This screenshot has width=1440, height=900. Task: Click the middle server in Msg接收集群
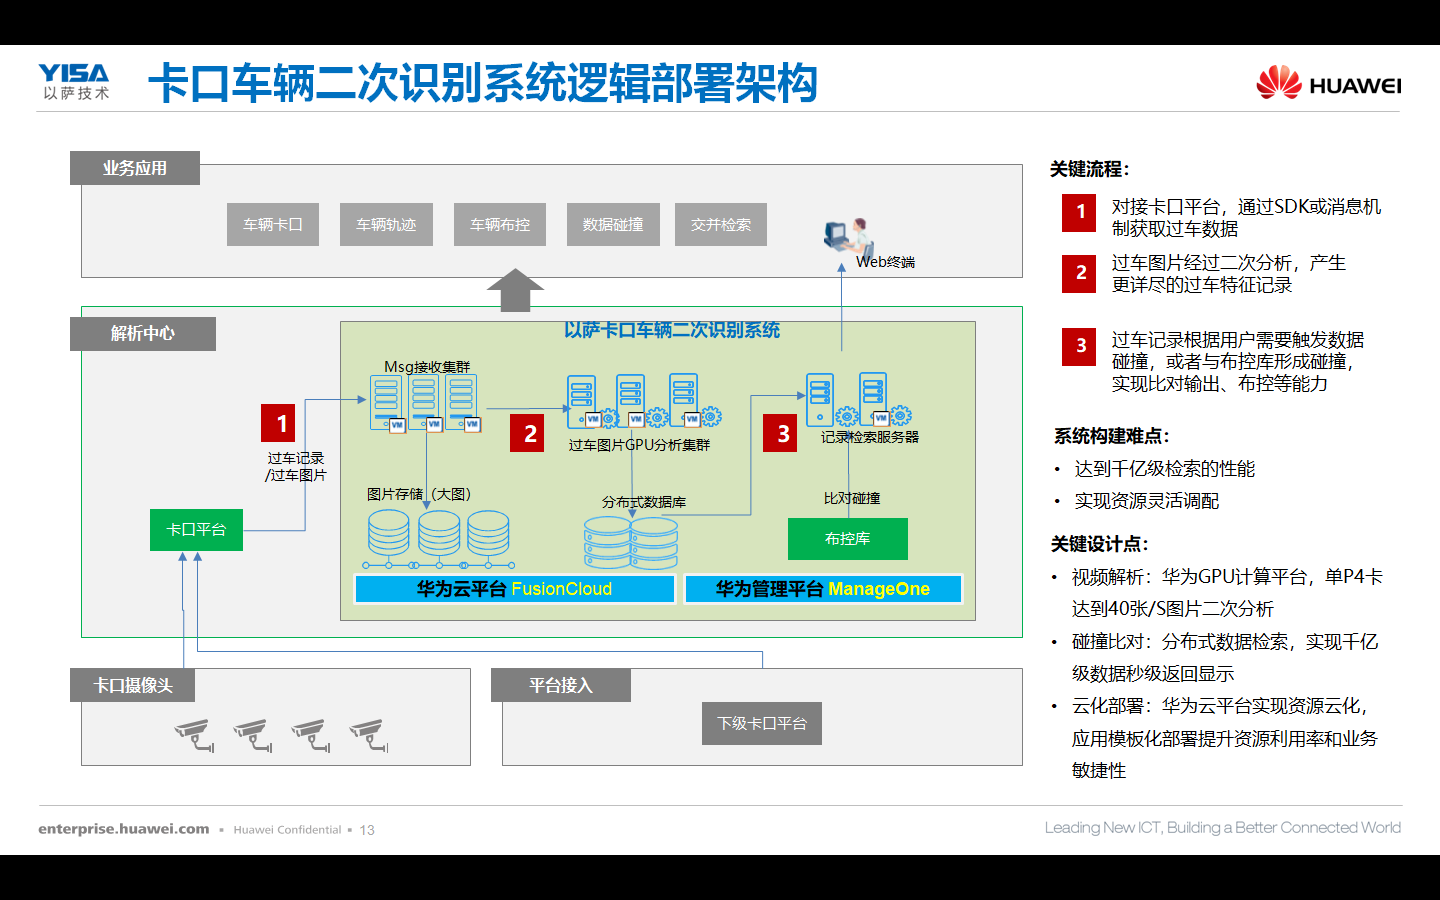[x=424, y=403]
